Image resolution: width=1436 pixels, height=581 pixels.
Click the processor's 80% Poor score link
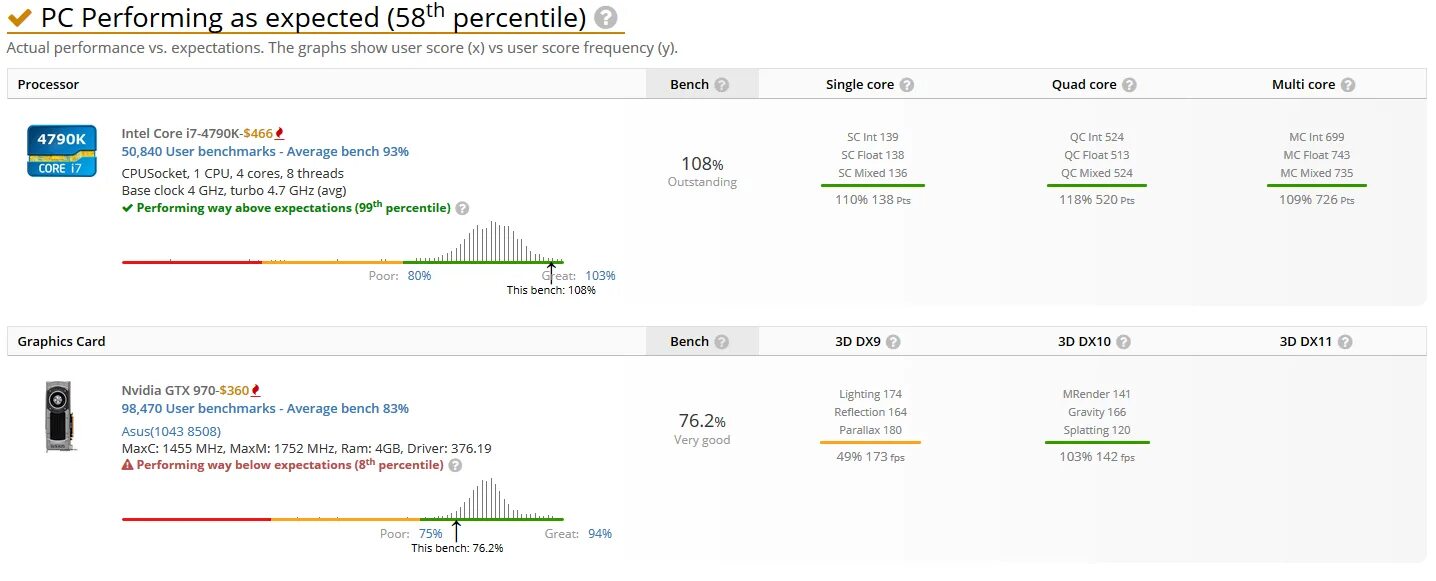pyautogui.click(x=419, y=276)
